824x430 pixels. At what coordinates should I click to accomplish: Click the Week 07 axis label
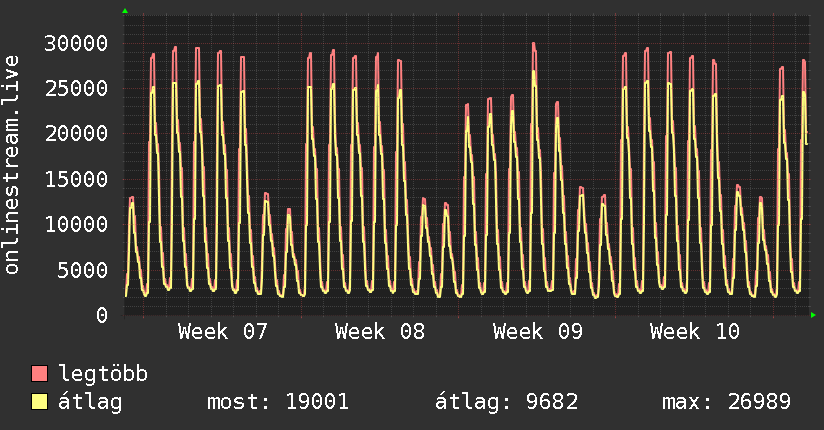tap(222, 331)
